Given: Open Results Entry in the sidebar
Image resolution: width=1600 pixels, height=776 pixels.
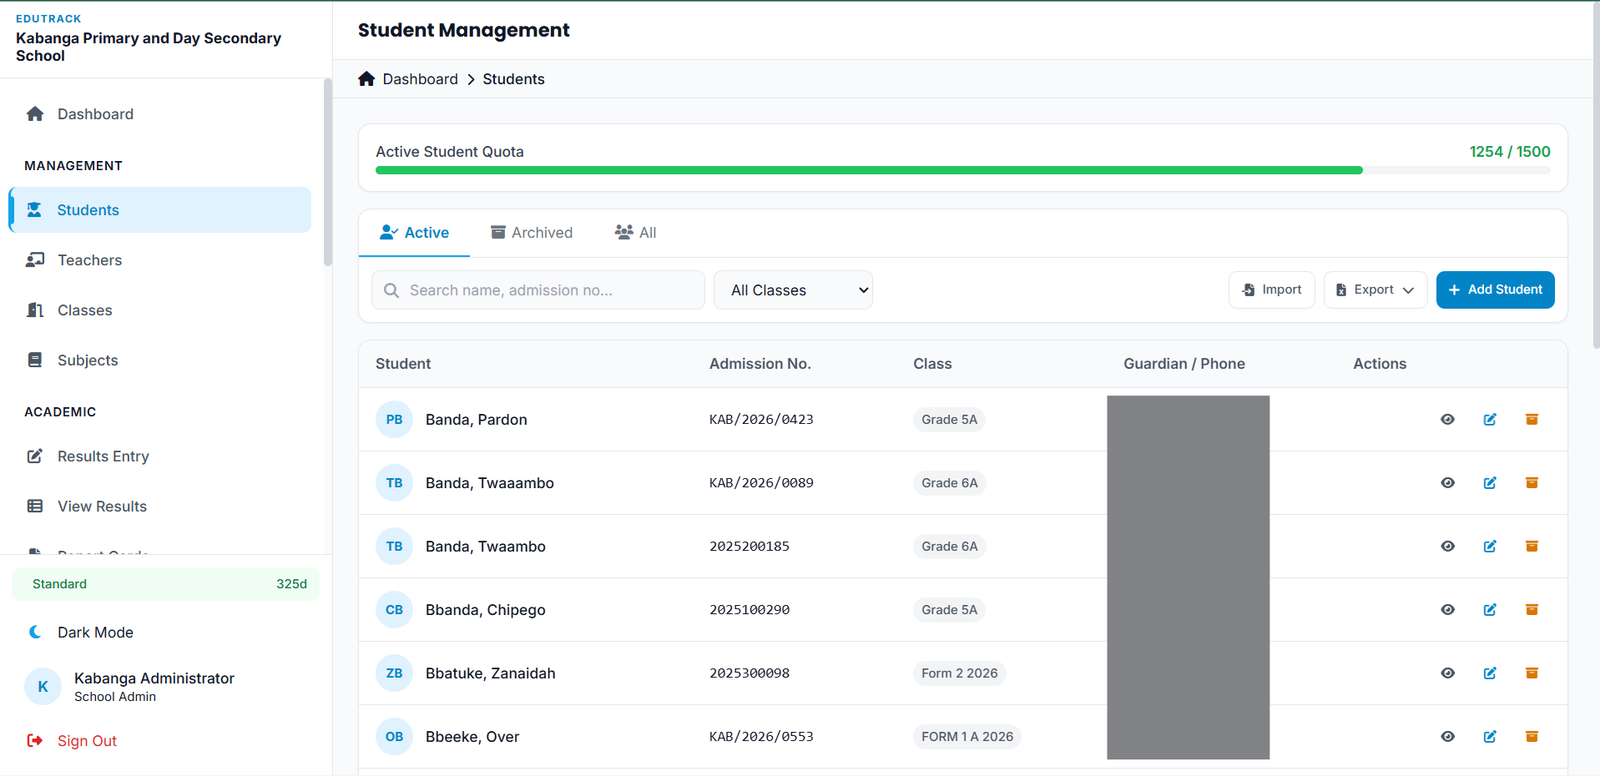Looking at the screenshot, I should tap(160, 456).
